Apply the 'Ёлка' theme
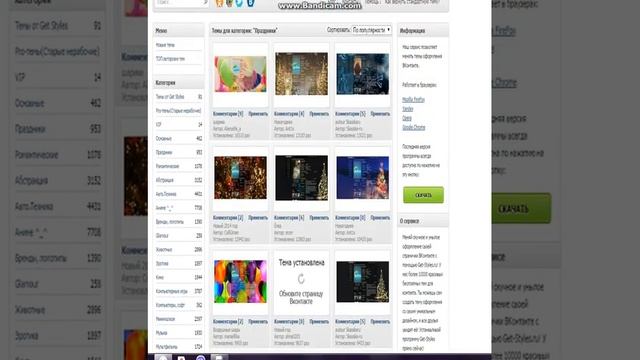Screen dimensions: 640x360 319,218
